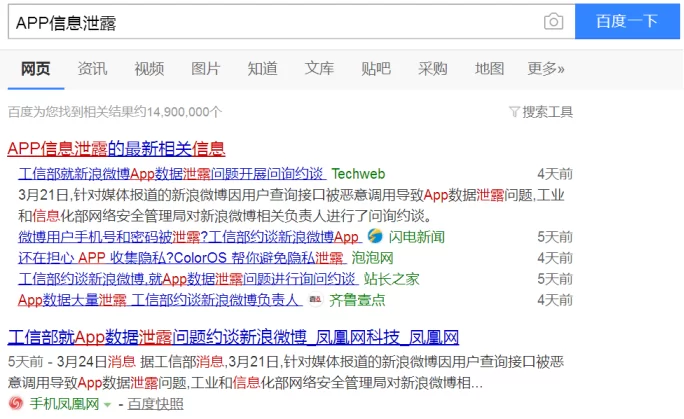The width and height of the screenshot is (684, 419).
Task: Expand the 手机凤凰网 dropdown arrow
Action: tap(108, 404)
